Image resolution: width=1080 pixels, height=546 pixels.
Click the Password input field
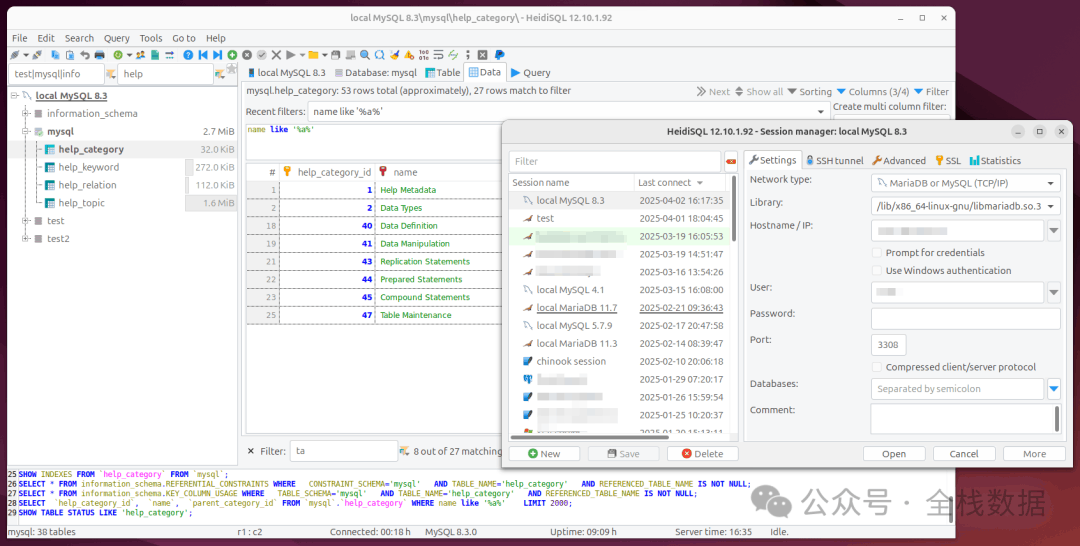[x=964, y=319]
